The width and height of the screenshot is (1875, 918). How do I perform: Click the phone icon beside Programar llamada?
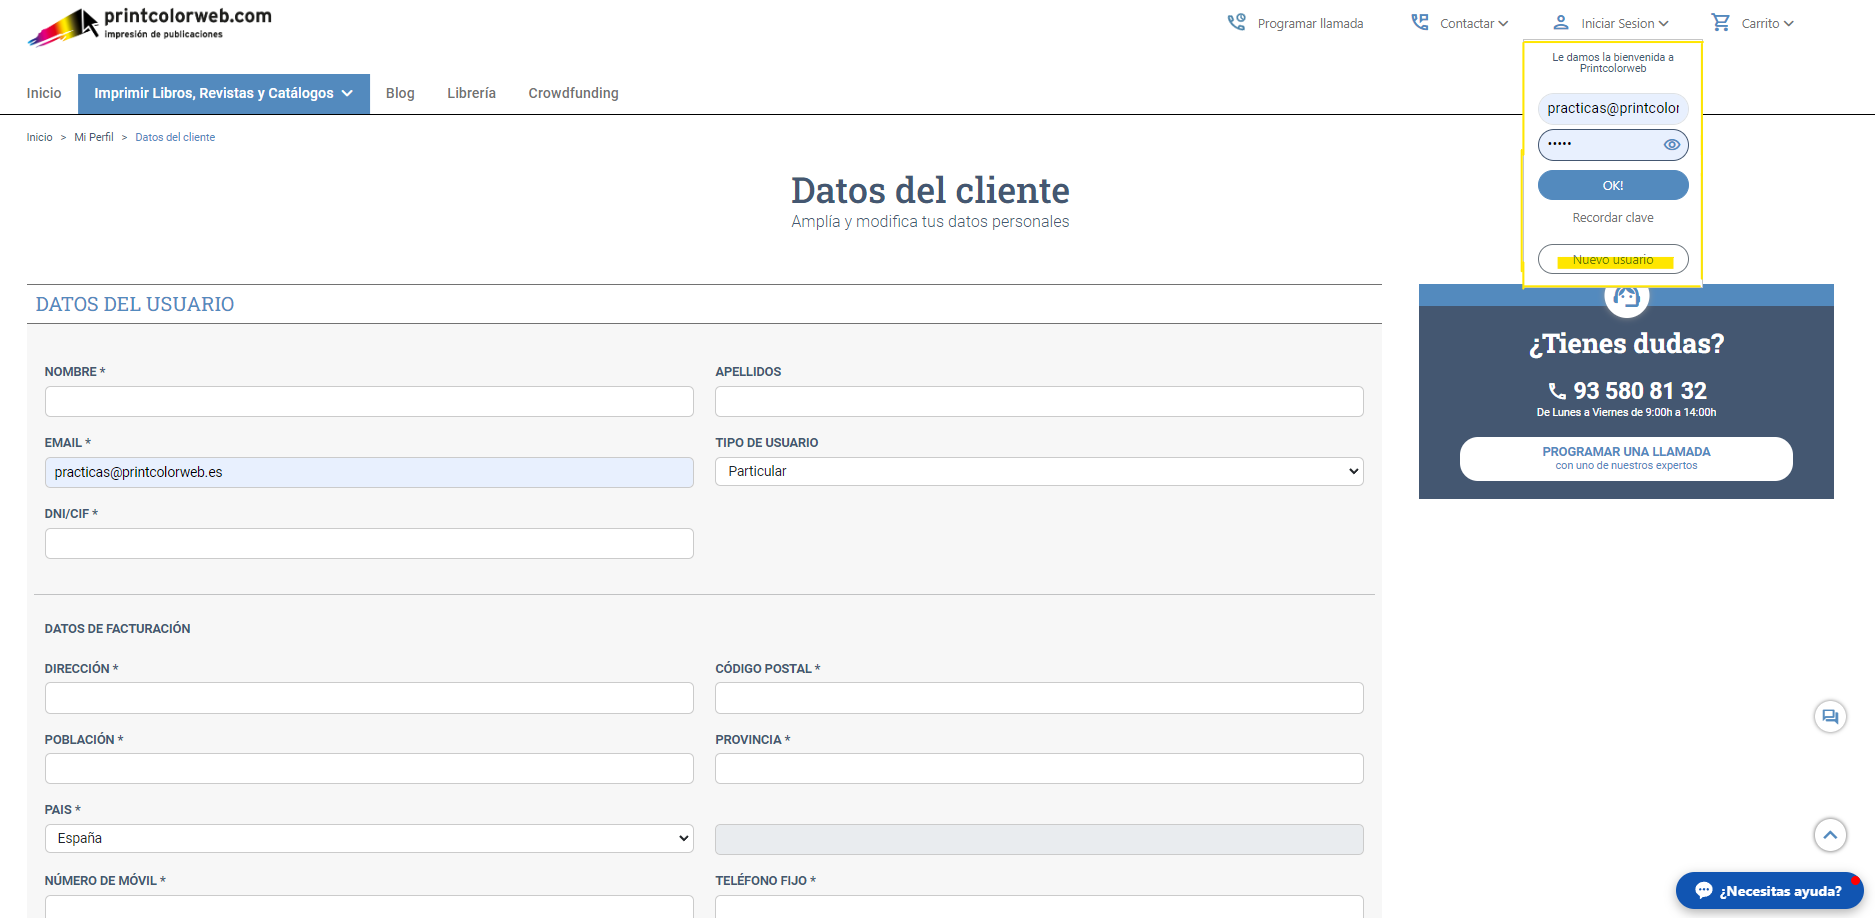(1237, 22)
